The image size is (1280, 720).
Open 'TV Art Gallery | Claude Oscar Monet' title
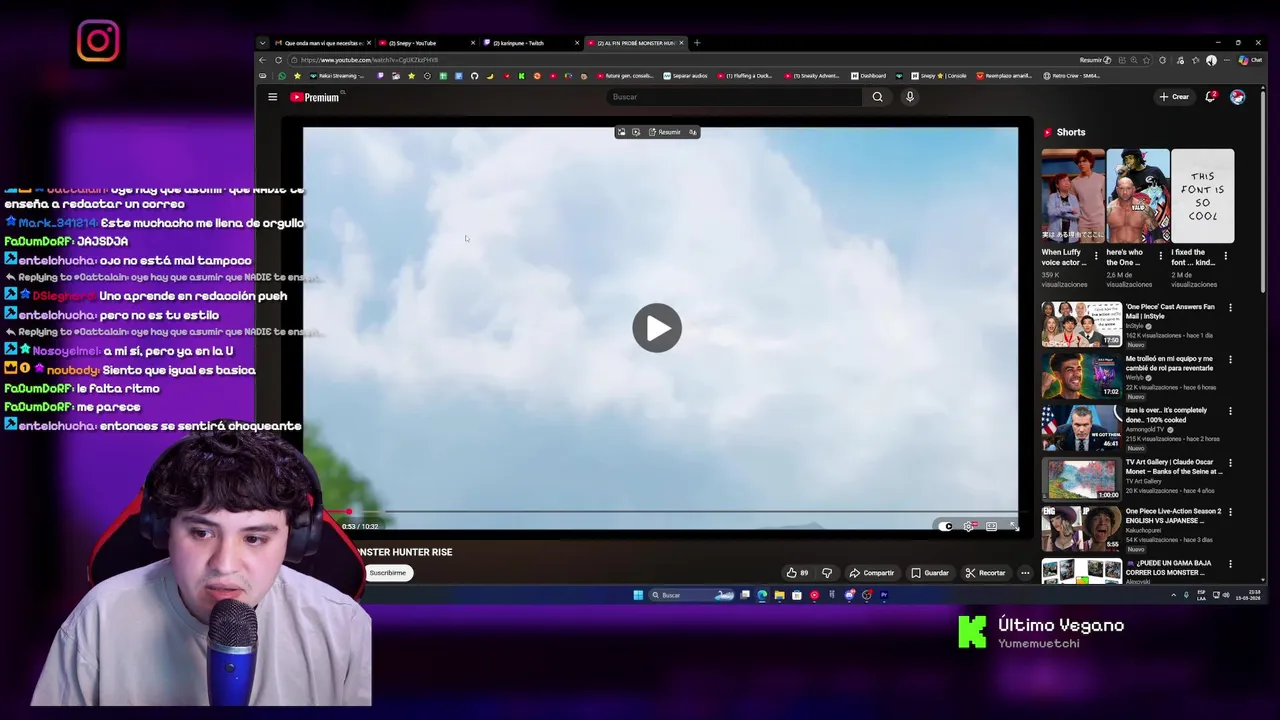point(1174,467)
